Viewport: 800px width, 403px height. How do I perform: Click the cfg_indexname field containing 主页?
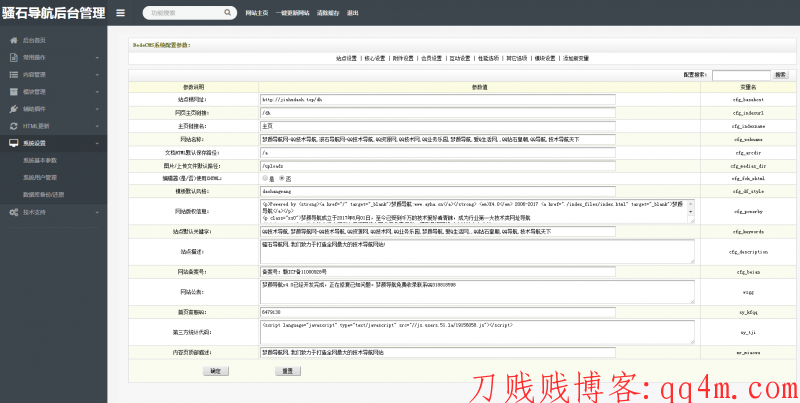click(x=438, y=126)
